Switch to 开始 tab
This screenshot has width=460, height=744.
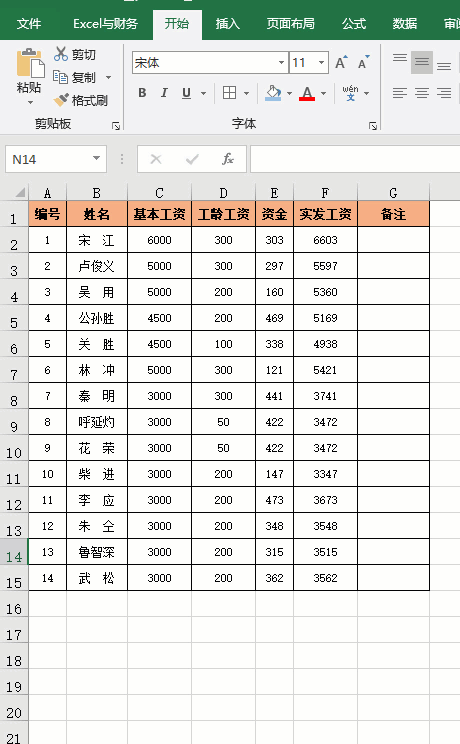tap(177, 24)
